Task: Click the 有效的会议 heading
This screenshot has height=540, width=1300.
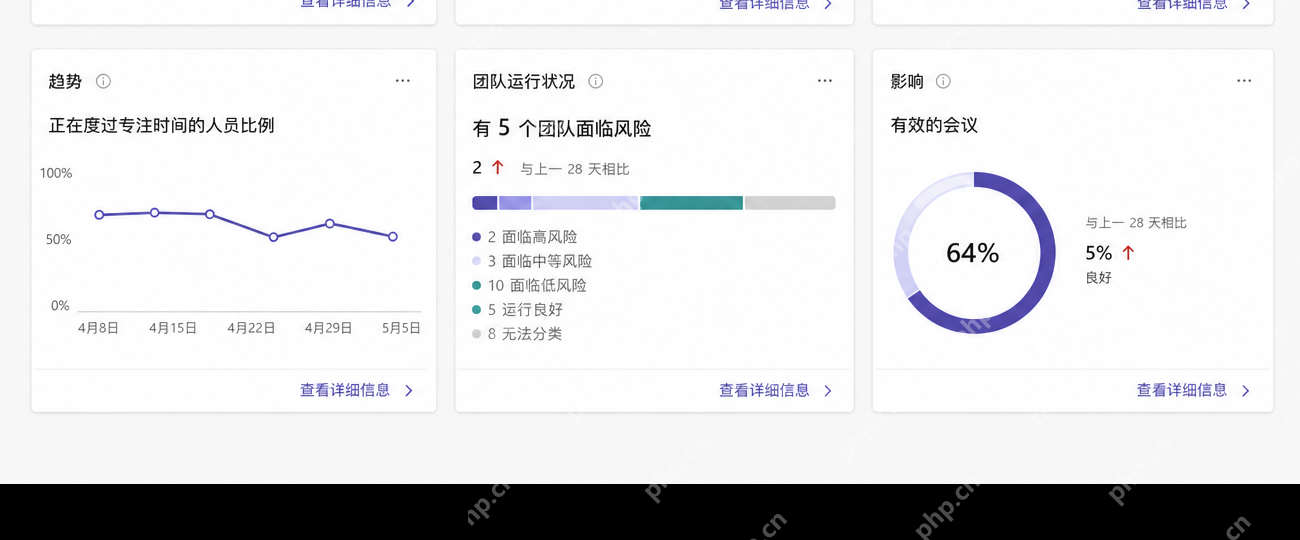Action: coord(934,125)
